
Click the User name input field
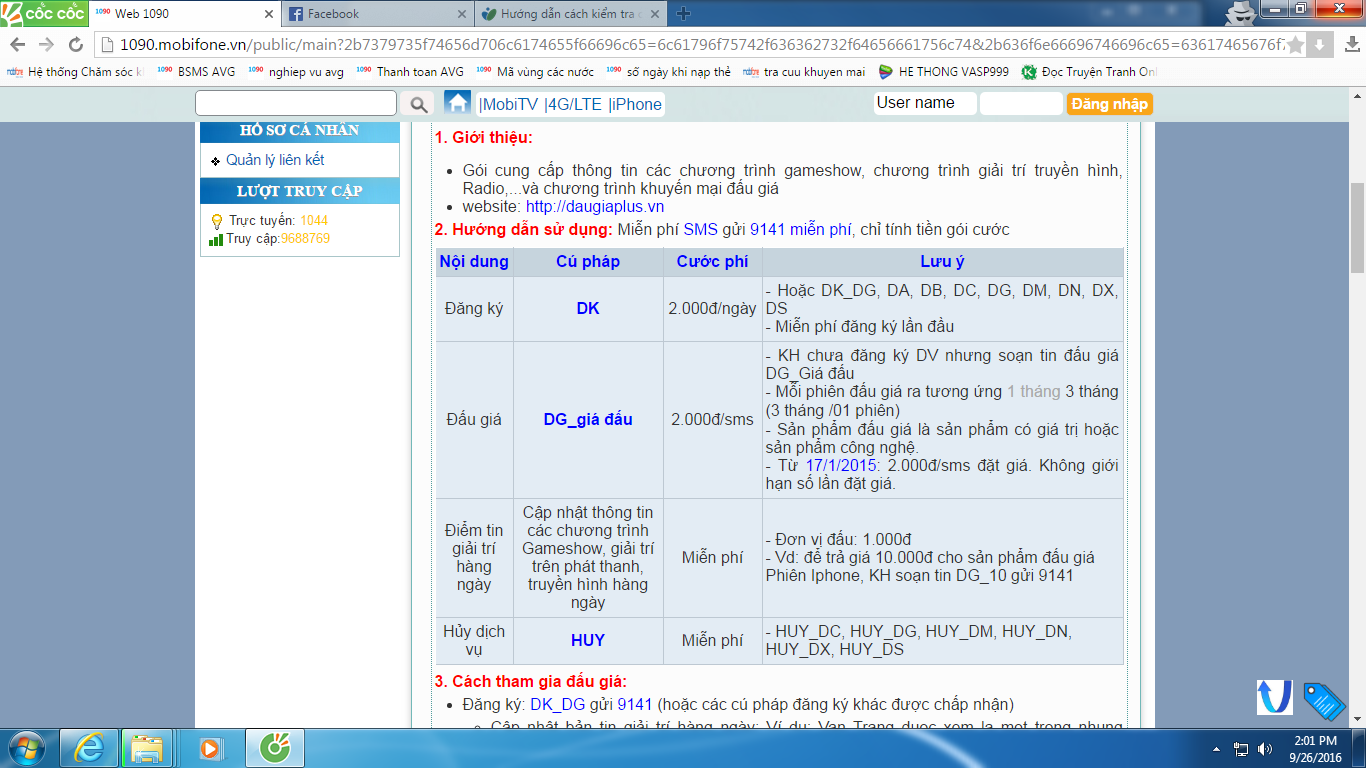(925, 103)
